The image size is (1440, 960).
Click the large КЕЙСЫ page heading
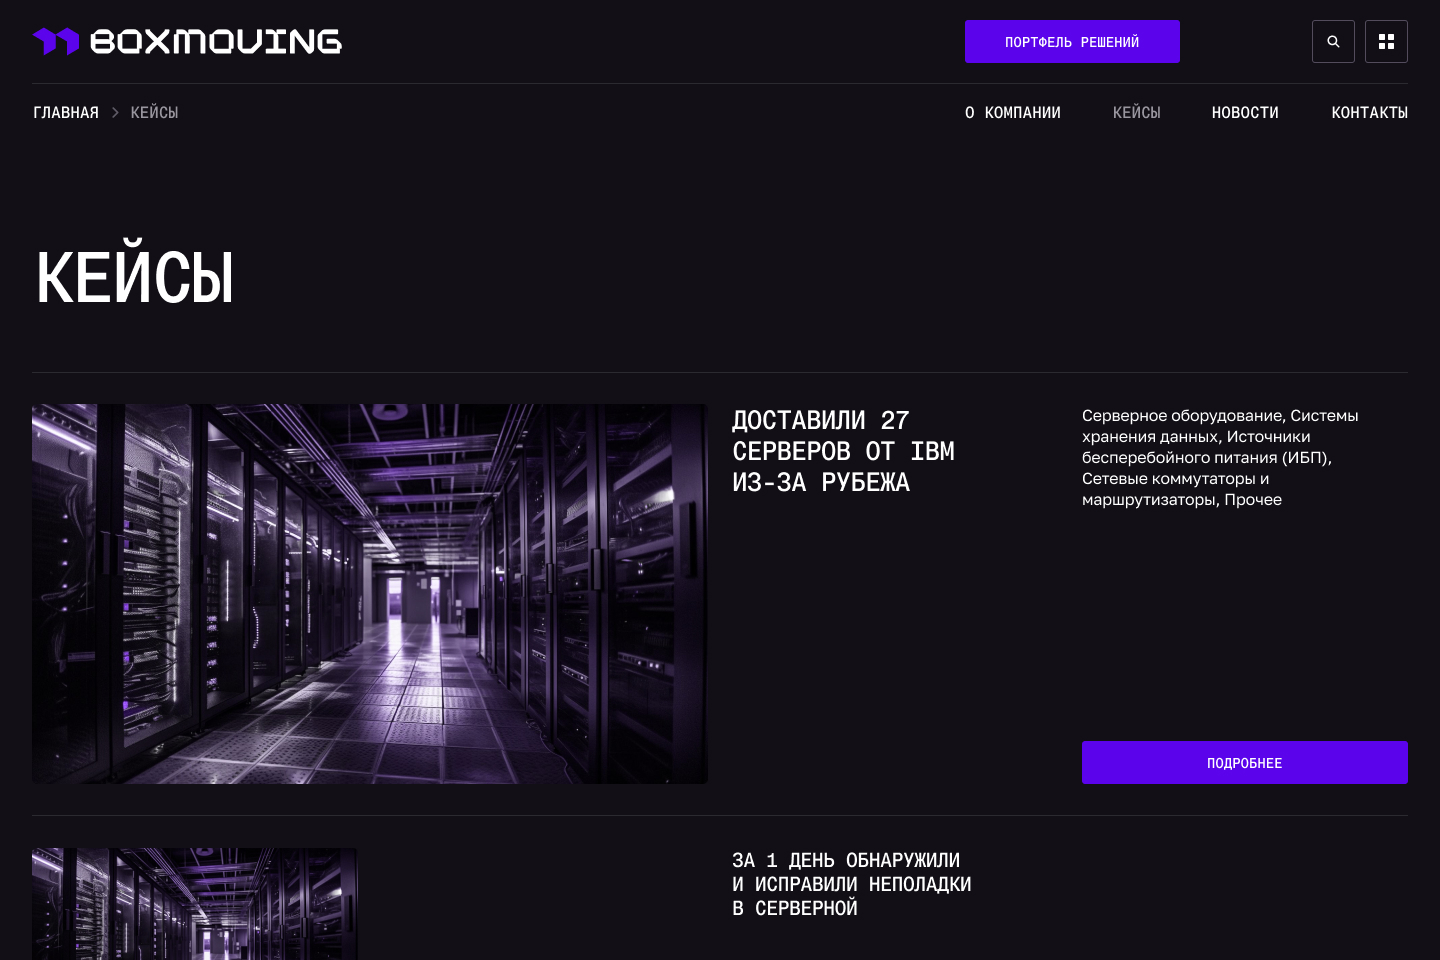(135, 275)
